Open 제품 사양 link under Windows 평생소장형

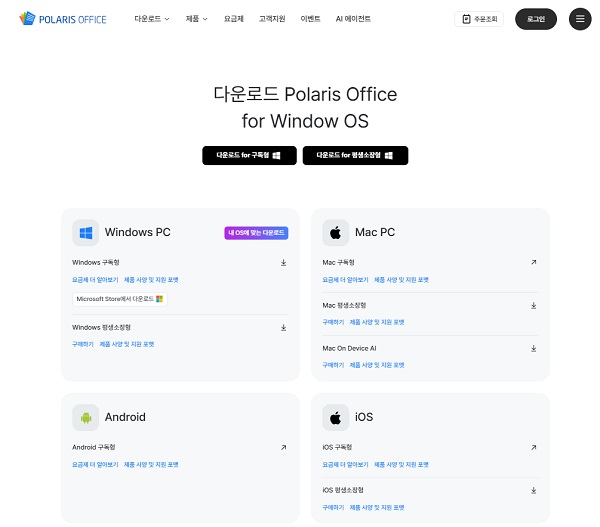pyautogui.click(x=127, y=344)
